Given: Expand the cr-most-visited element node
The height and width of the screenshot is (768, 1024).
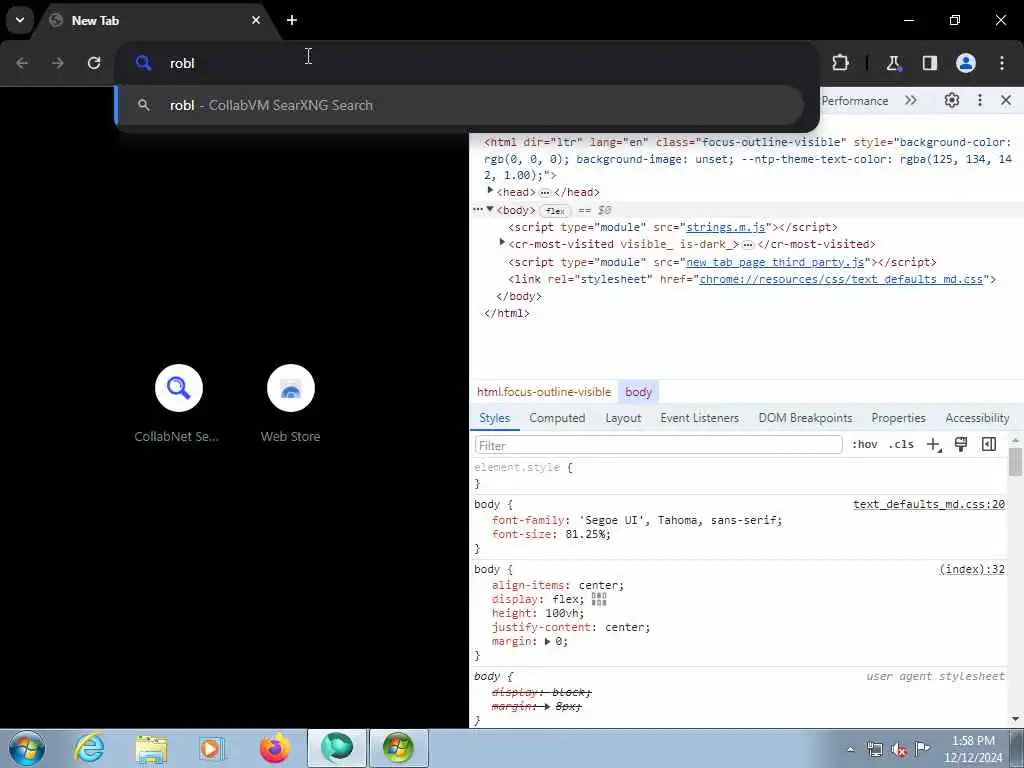Looking at the screenshot, I should point(502,243).
